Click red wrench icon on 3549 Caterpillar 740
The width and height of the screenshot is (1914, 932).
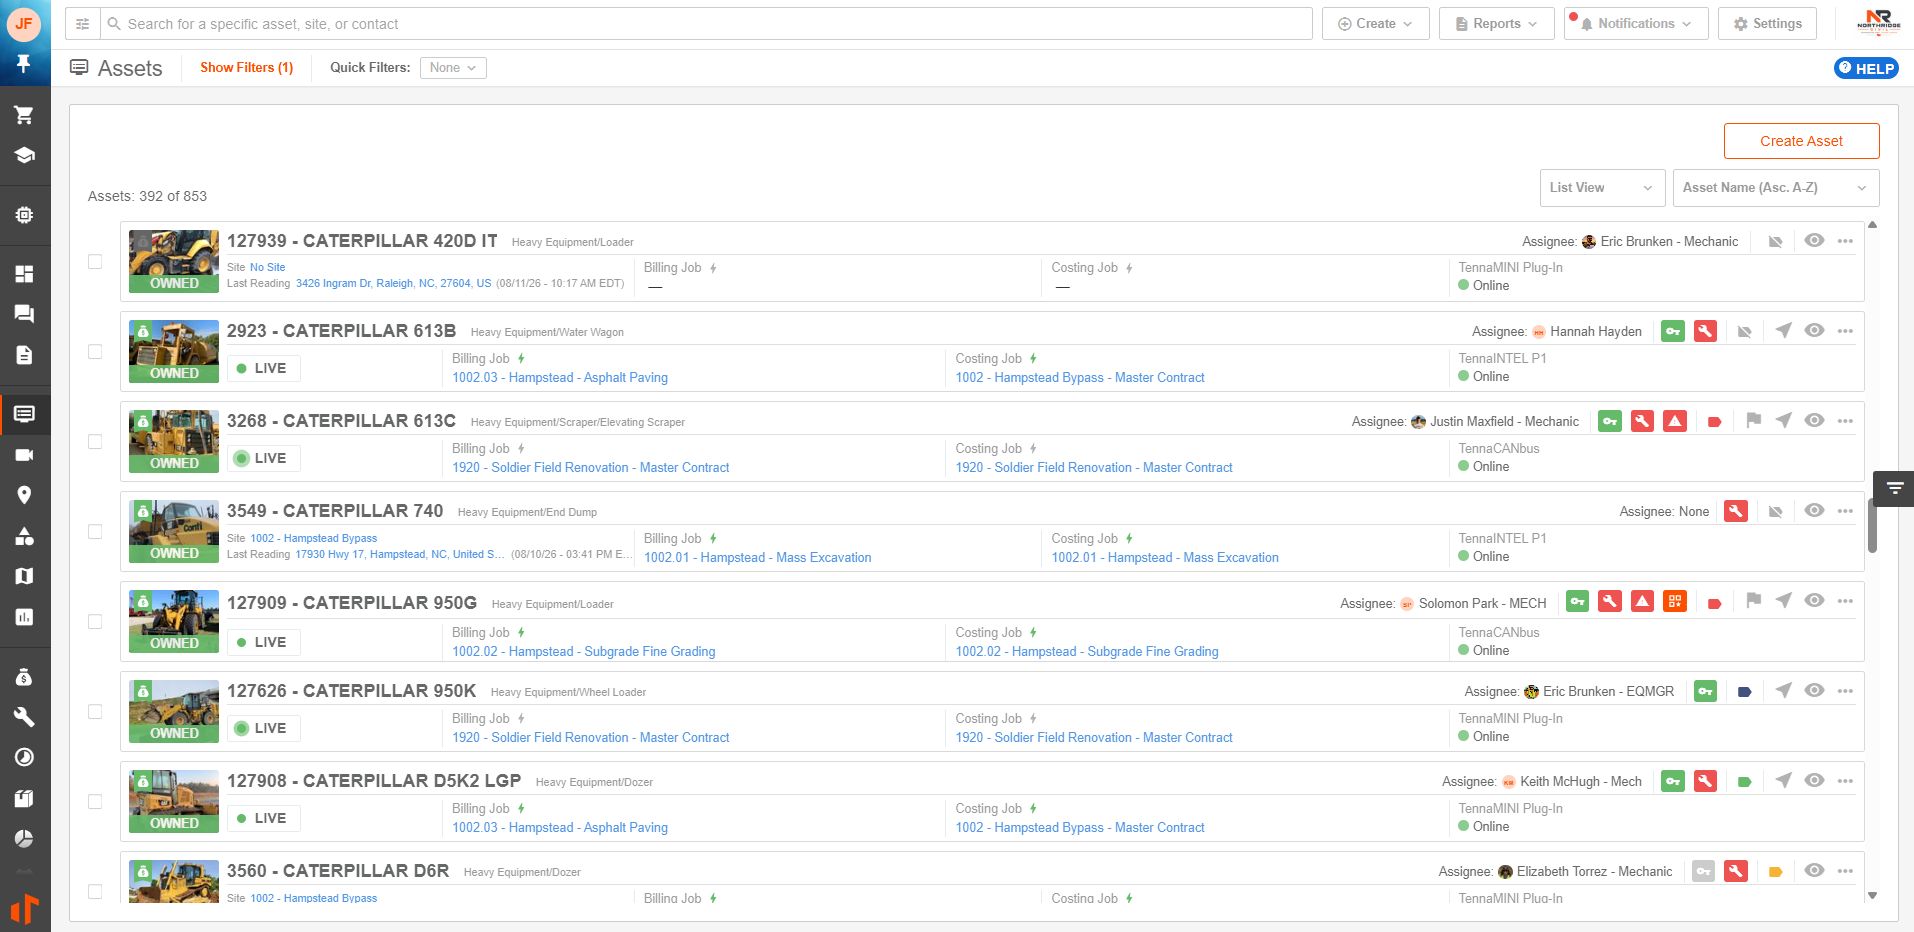(1736, 511)
